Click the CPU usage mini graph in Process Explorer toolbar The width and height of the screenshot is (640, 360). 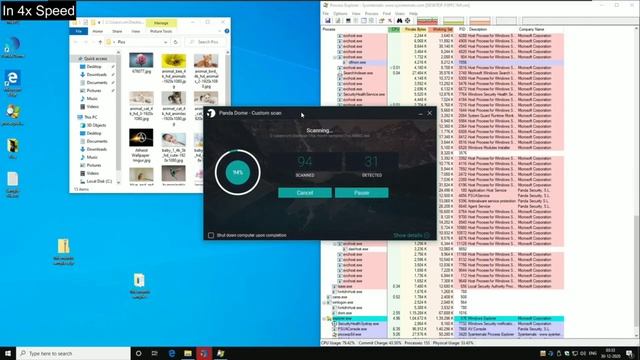point(427,20)
